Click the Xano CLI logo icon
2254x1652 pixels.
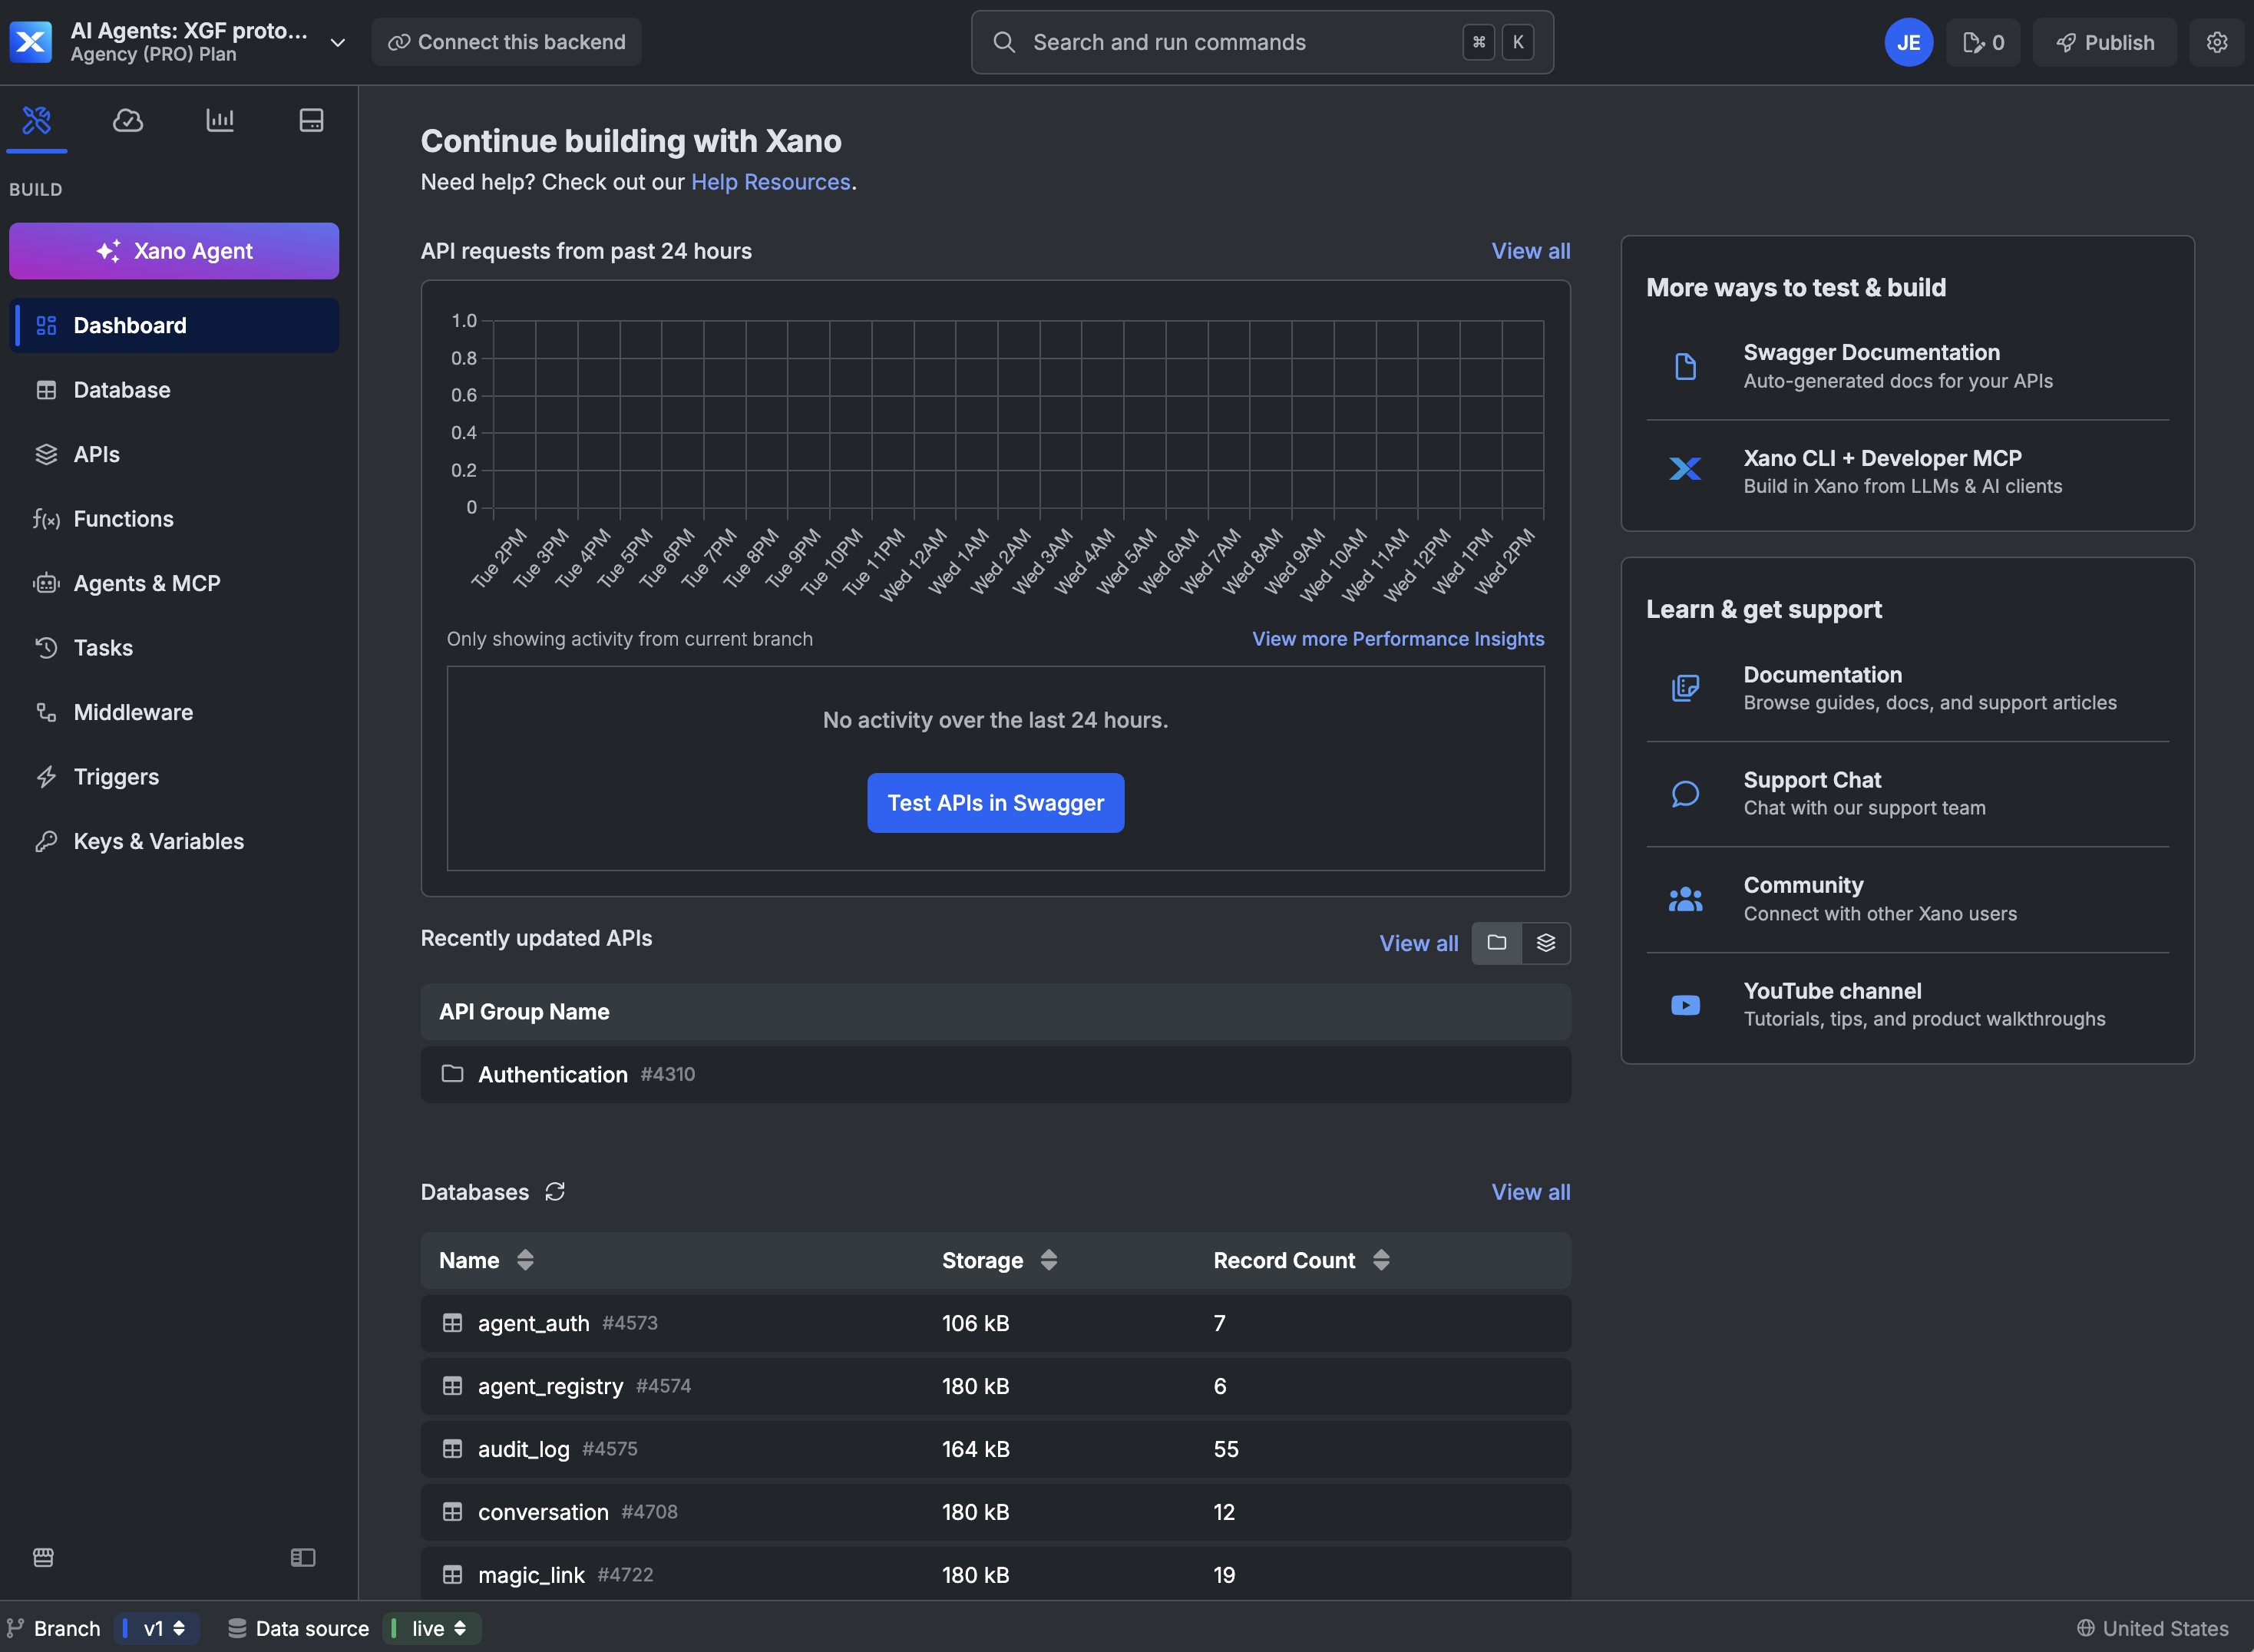pos(1685,469)
